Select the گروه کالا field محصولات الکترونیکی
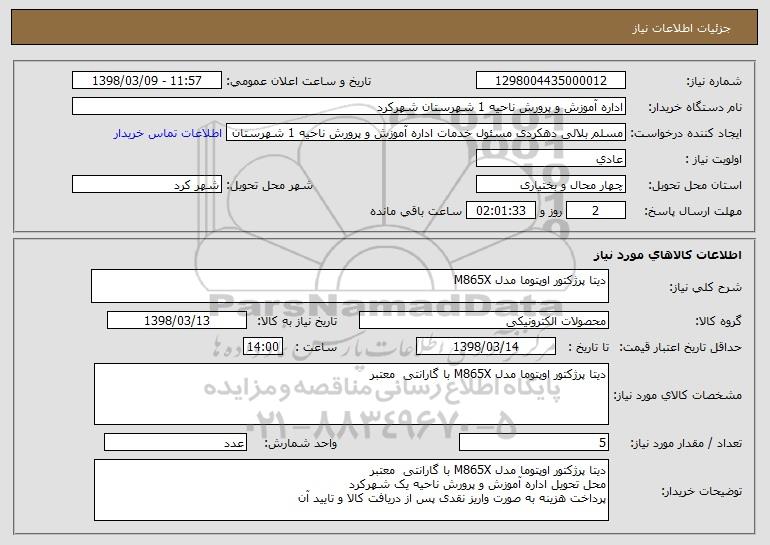 click(x=484, y=321)
